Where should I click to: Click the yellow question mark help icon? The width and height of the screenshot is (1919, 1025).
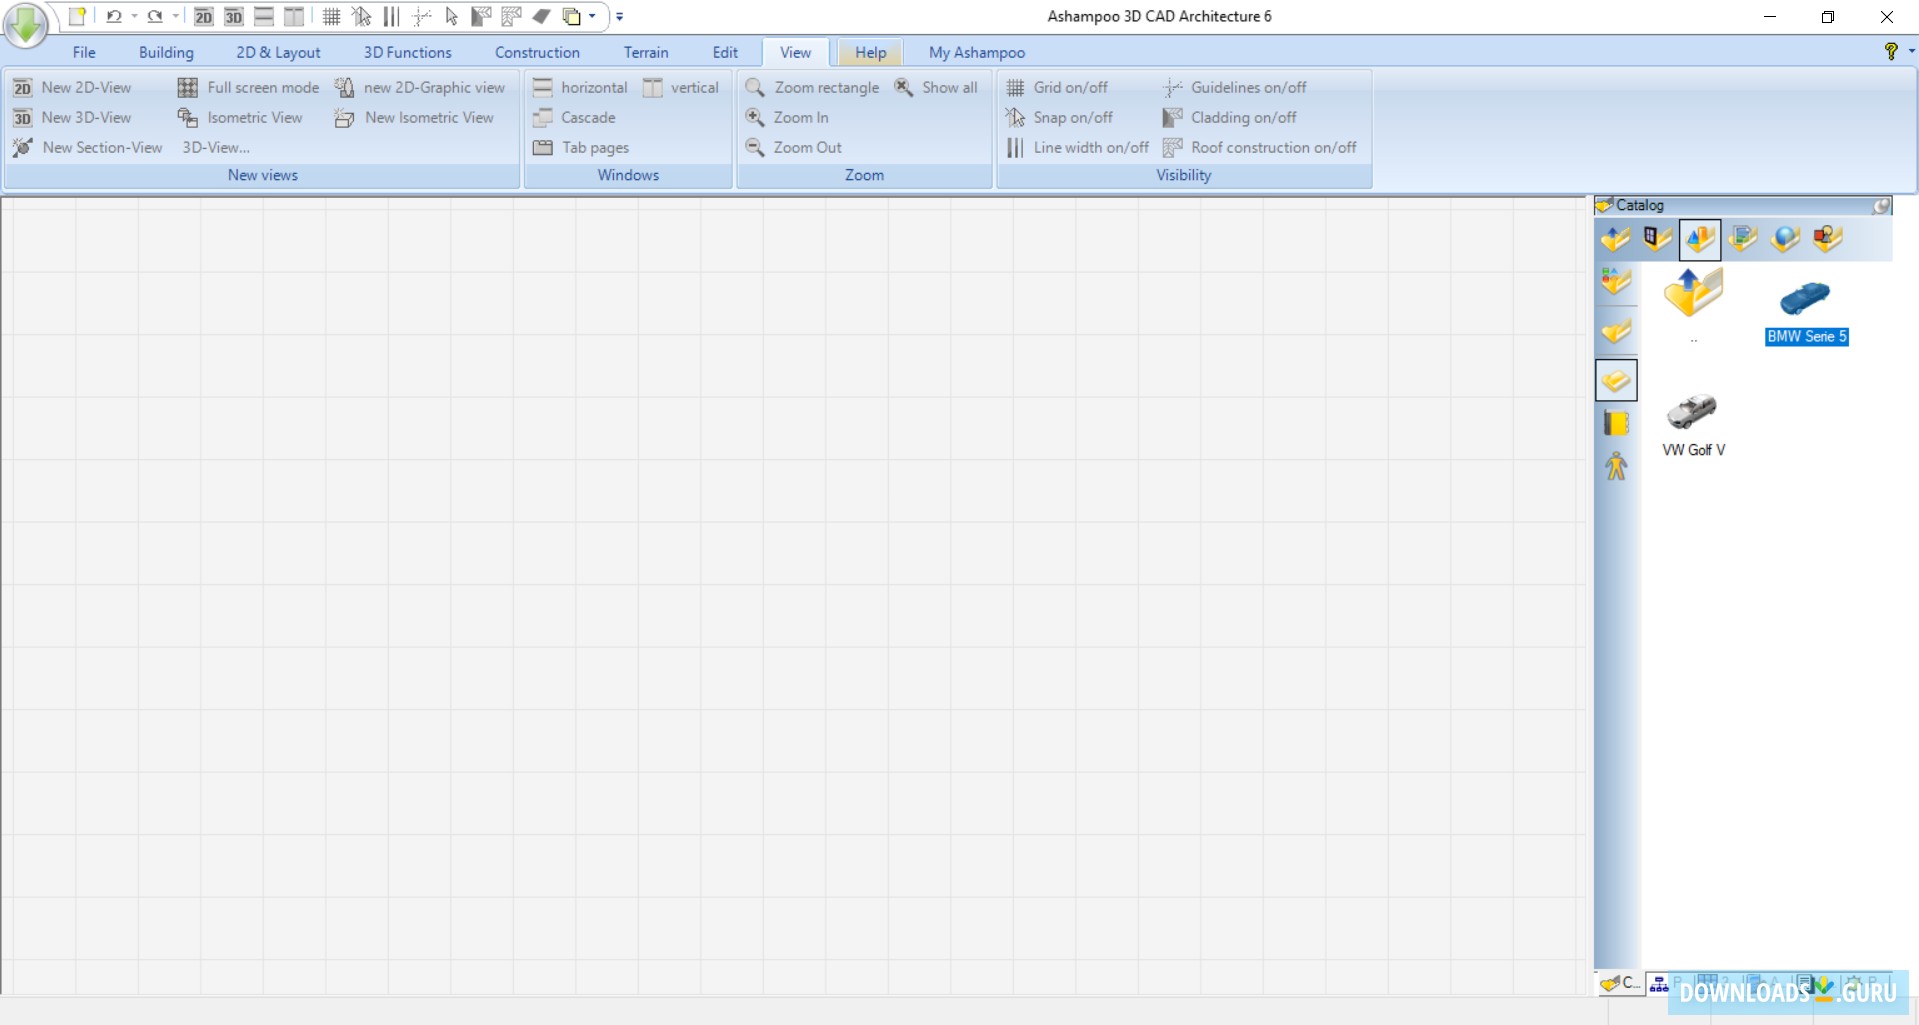(x=1890, y=51)
